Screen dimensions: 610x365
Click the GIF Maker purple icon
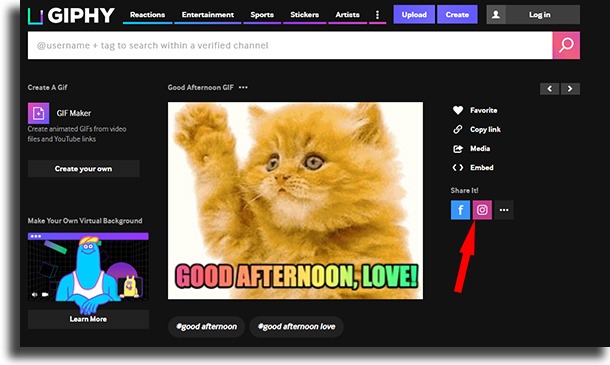point(39,113)
